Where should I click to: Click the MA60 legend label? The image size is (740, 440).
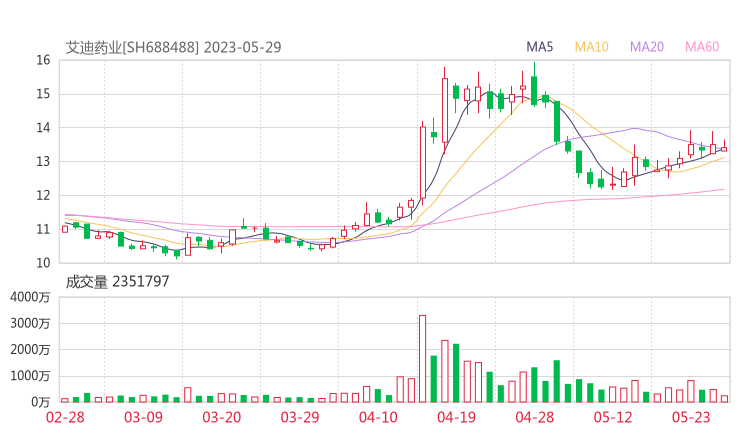(702, 47)
